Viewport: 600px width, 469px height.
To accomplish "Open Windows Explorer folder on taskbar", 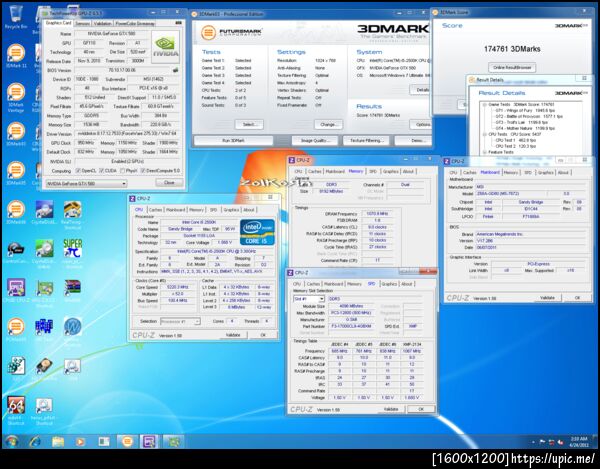I will point(58,442).
